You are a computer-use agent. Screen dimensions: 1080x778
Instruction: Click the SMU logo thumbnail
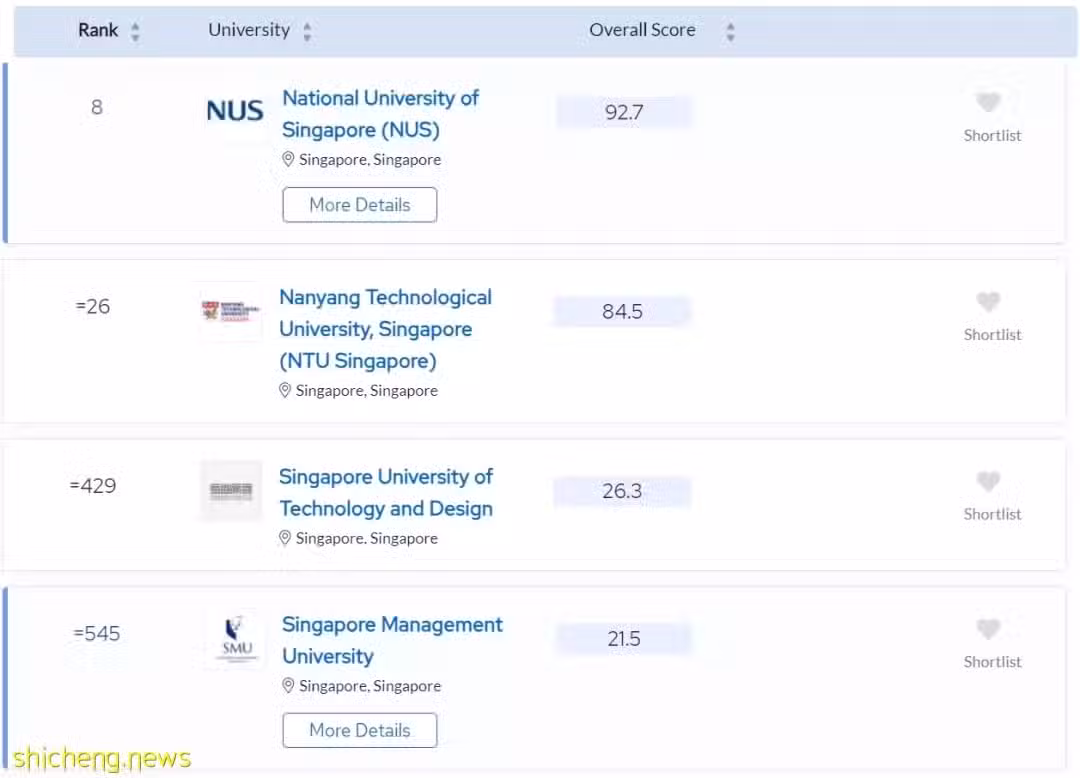(x=237, y=639)
